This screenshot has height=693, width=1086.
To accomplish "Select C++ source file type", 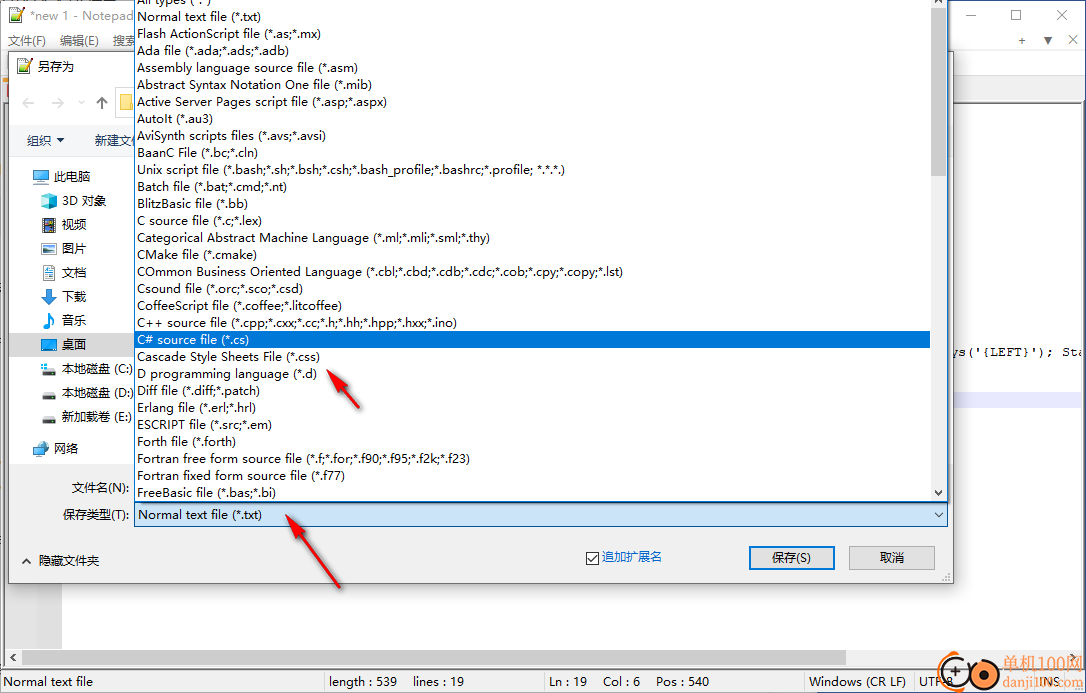I will click(532, 323).
